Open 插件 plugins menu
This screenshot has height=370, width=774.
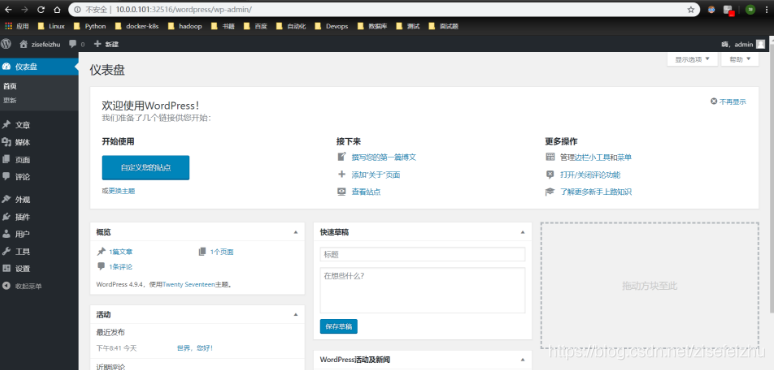point(39,217)
